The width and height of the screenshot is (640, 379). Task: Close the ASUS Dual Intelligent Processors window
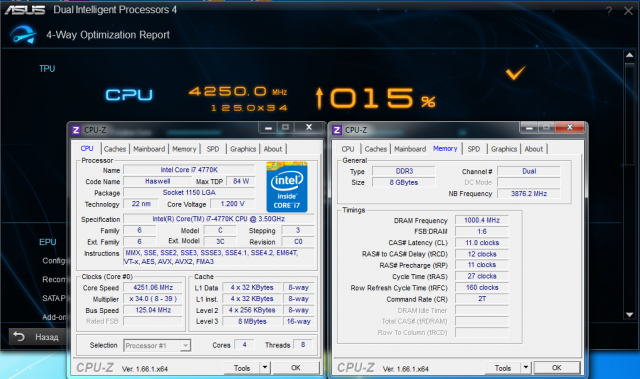coord(628,11)
